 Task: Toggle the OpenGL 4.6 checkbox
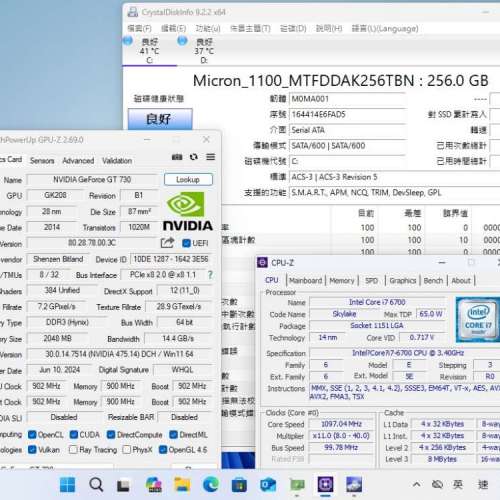coord(163,450)
